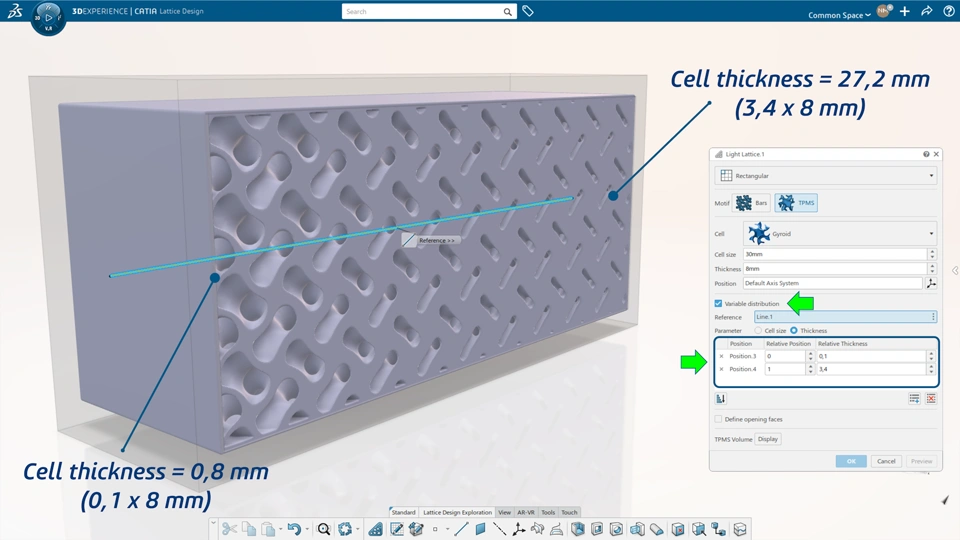Screen dimensions: 960x540
Task: Click the Thickness field stepper arrows
Action: click(932, 269)
